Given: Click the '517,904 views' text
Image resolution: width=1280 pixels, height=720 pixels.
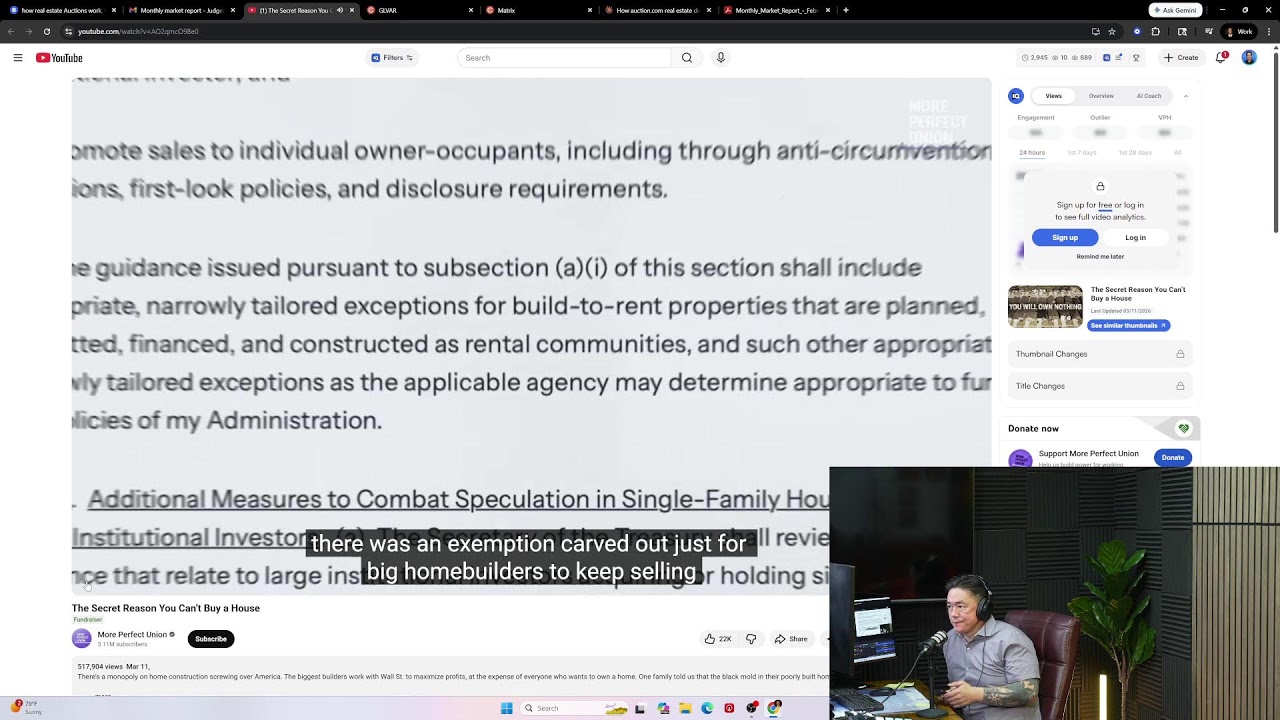Looking at the screenshot, I should tap(100, 666).
